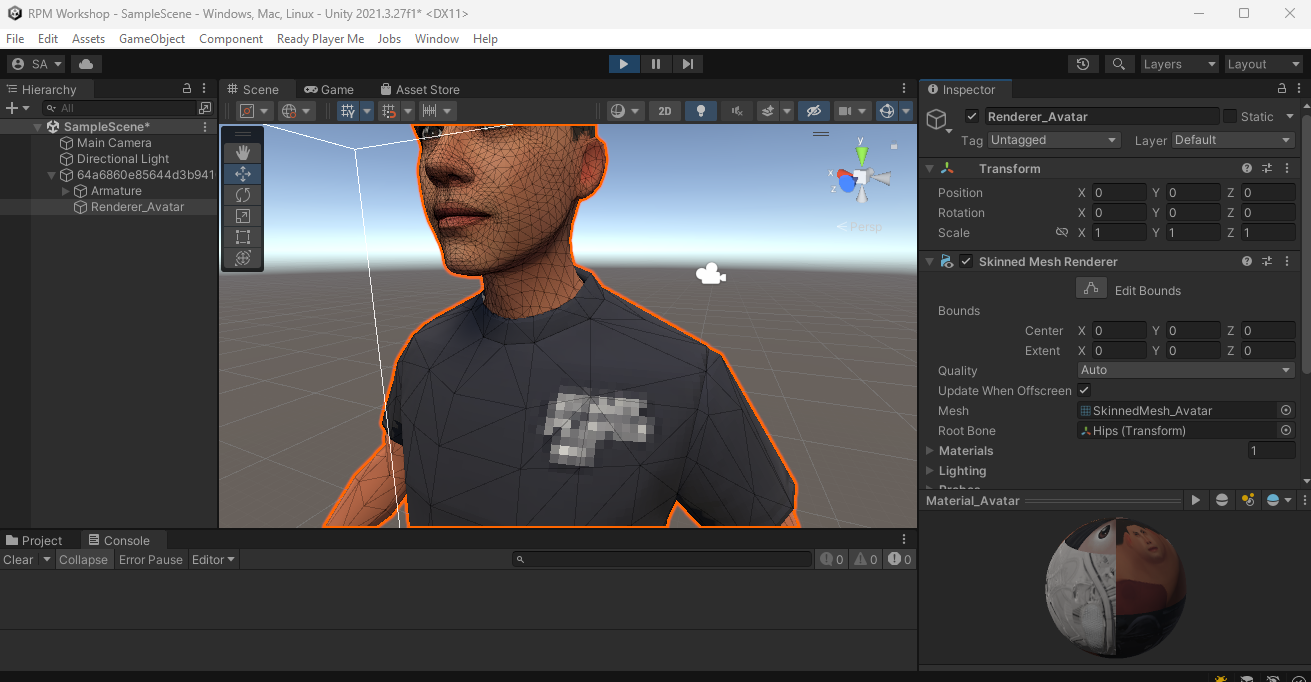The width and height of the screenshot is (1311, 682).
Task: Open the cloud services icon
Action: [86, 64]
